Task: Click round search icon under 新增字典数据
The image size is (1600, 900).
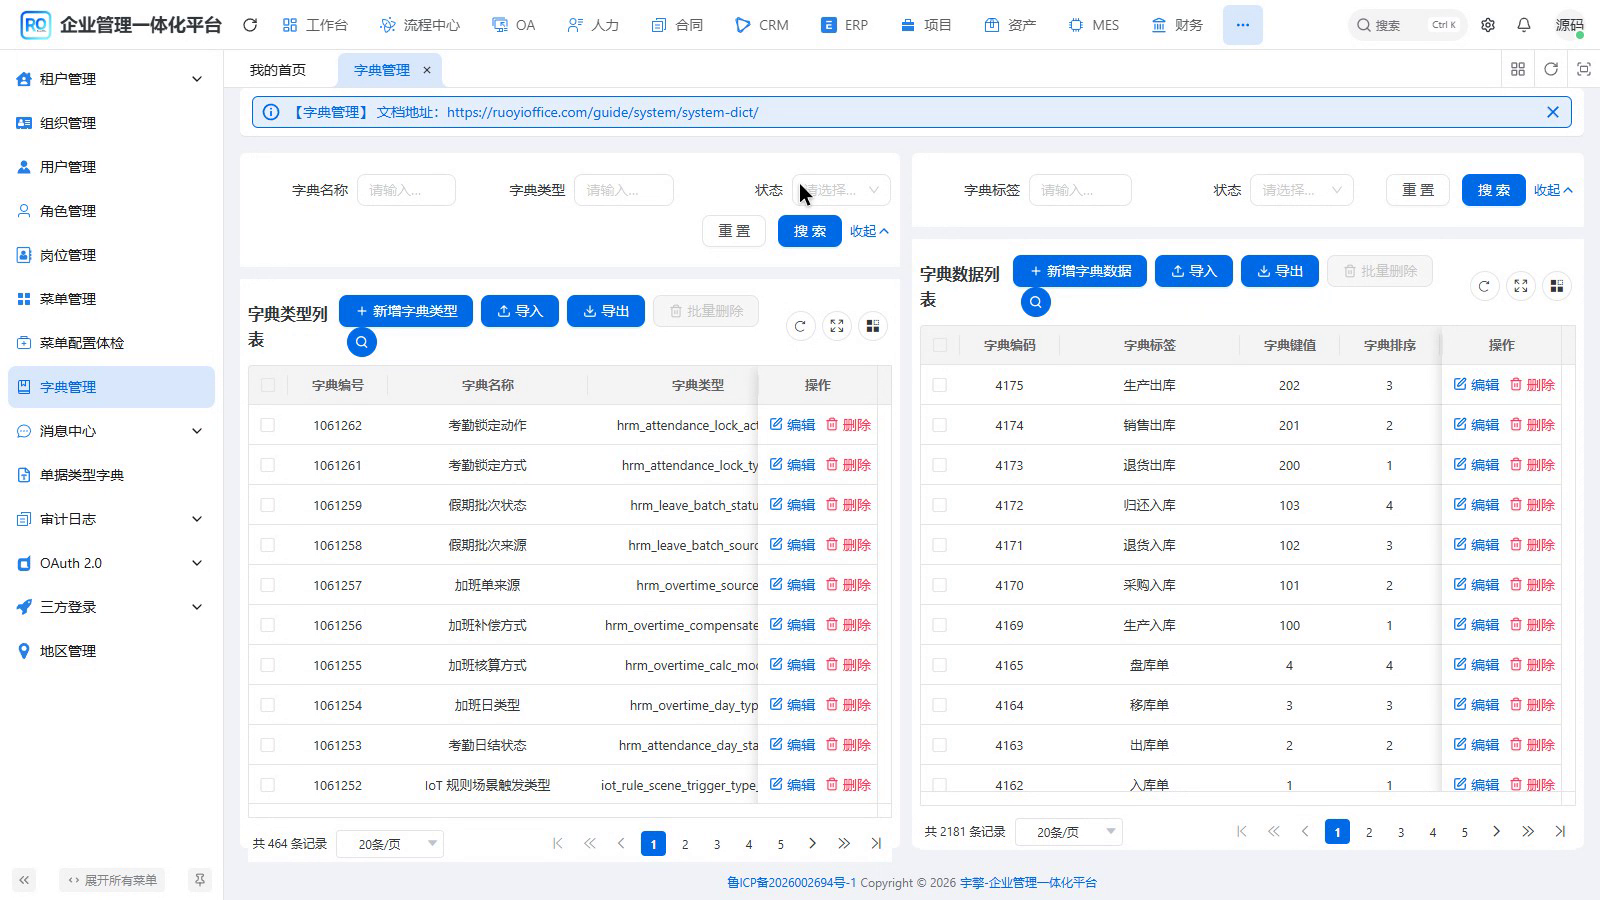Action: pos(1036,302)
